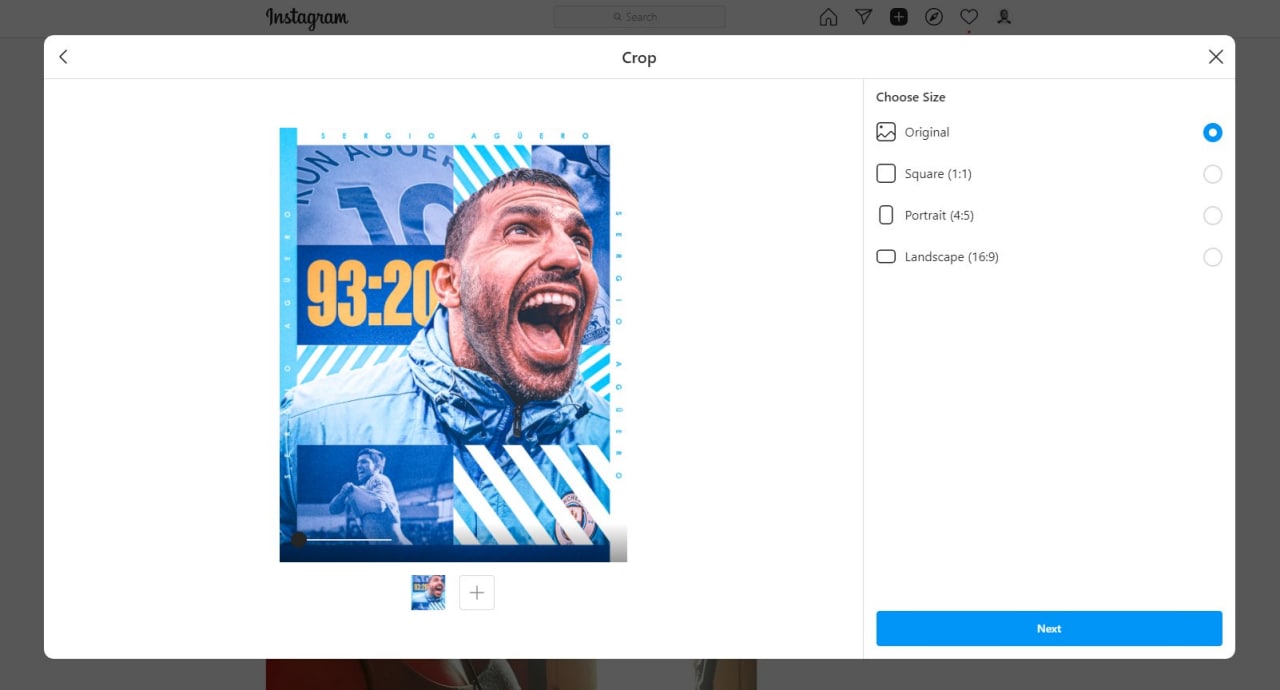Click the new post plus icon

pos(898,17)
